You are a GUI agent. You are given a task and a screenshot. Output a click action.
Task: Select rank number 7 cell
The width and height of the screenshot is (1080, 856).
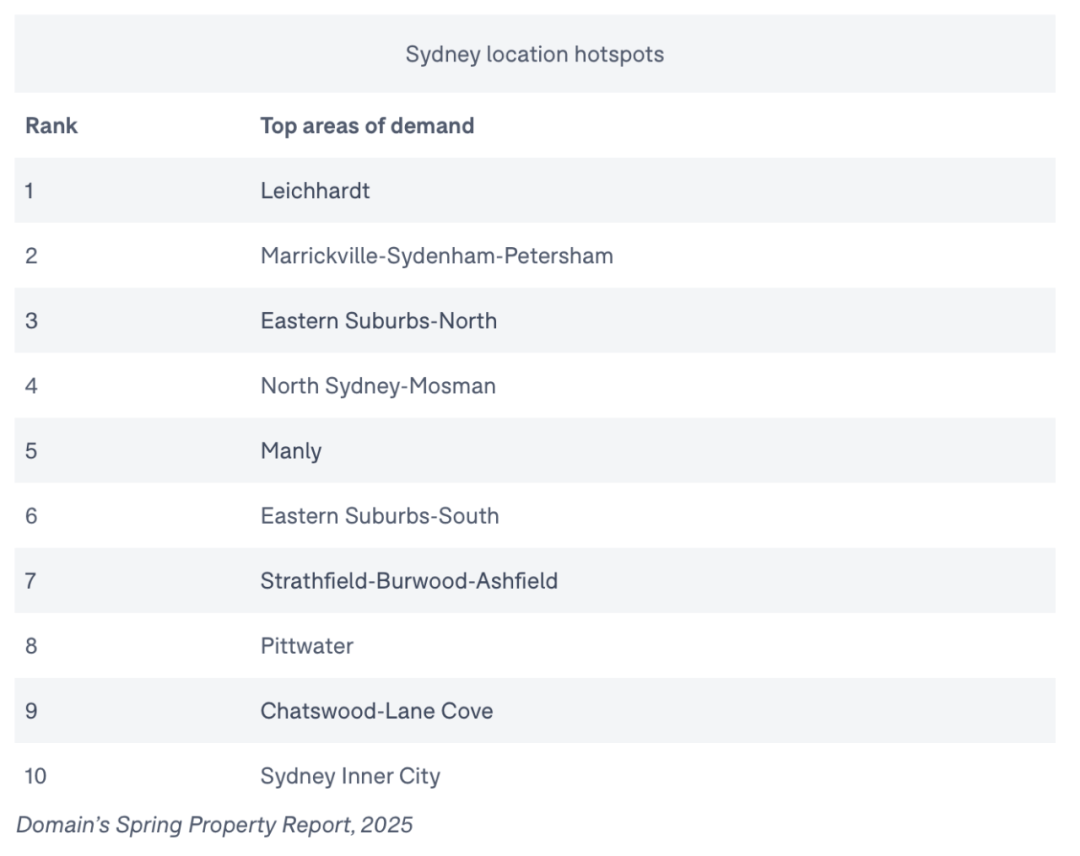click(x=30, y=581)
